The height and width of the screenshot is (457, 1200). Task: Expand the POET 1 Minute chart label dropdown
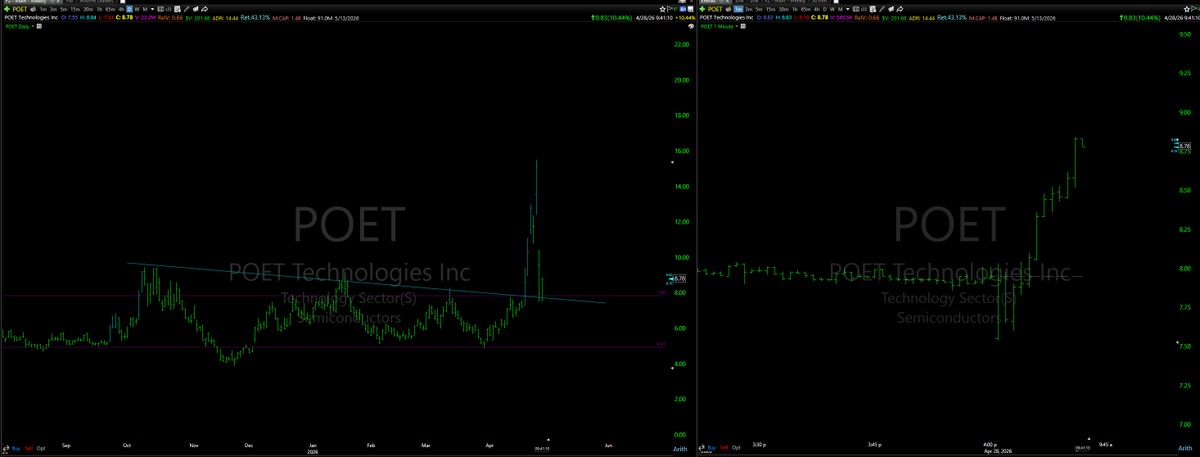tap(737, 26)
